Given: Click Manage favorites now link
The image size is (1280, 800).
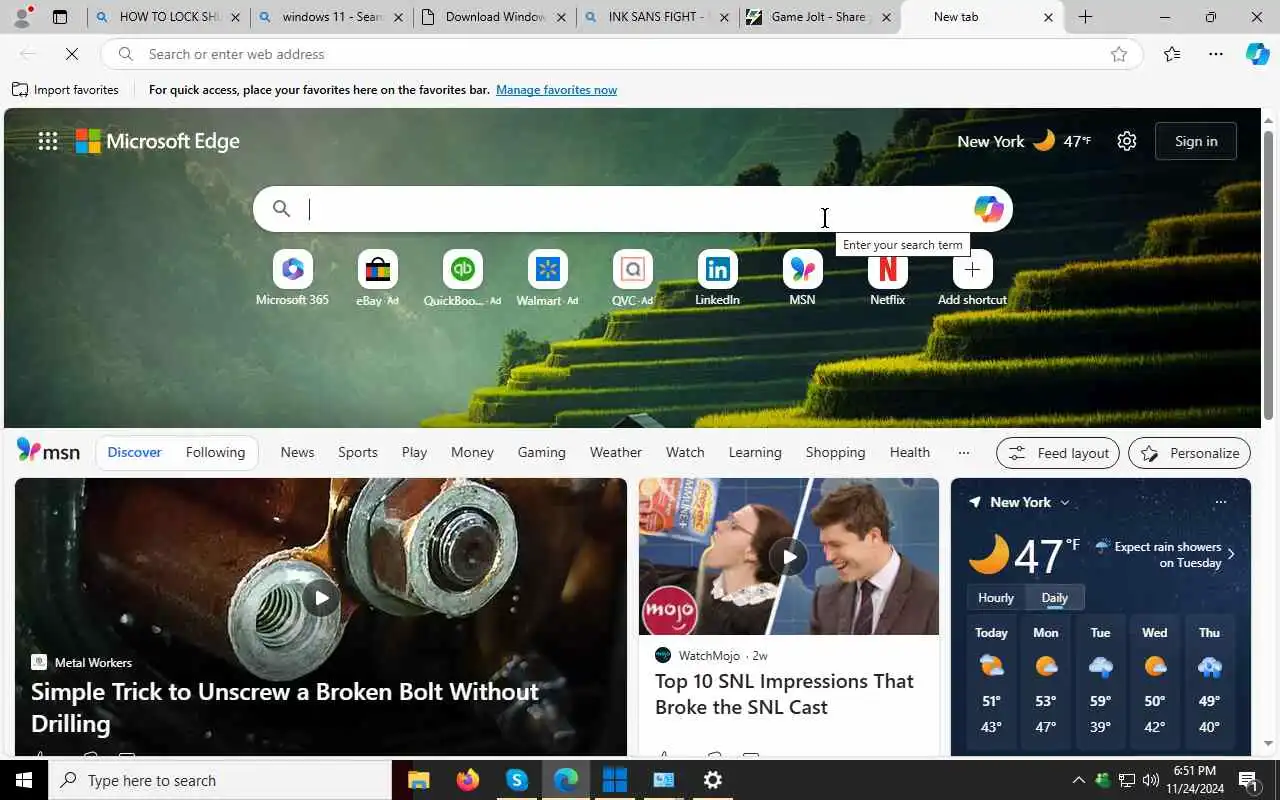Looking at the screenshot, I should coord(556,90).
